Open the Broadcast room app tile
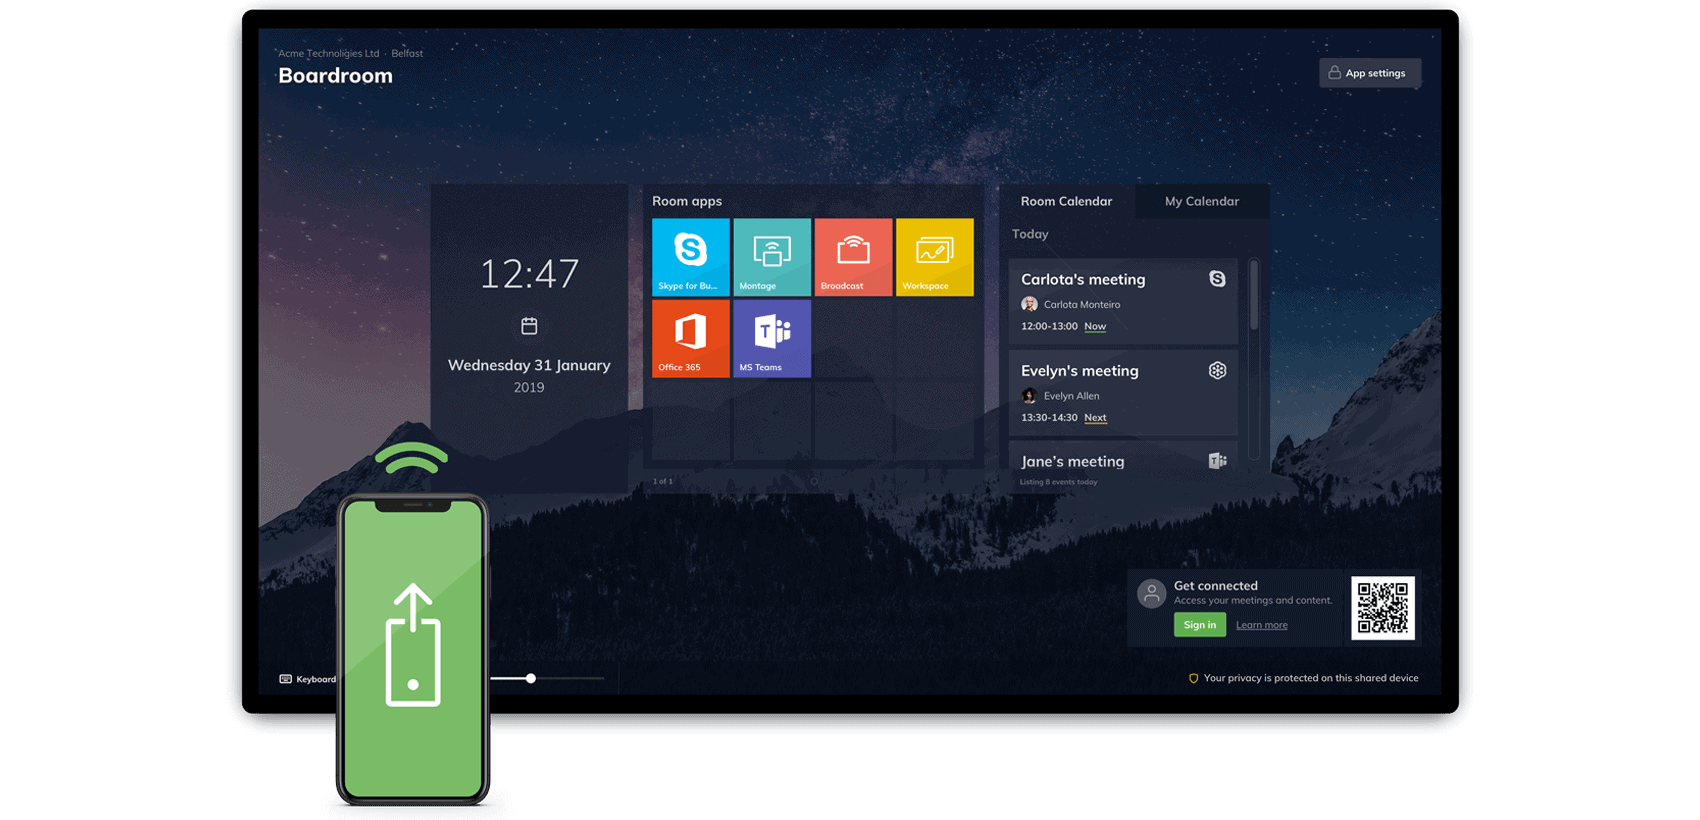The width and height of the screenshot is (1700, 820). tap(853, 257)
